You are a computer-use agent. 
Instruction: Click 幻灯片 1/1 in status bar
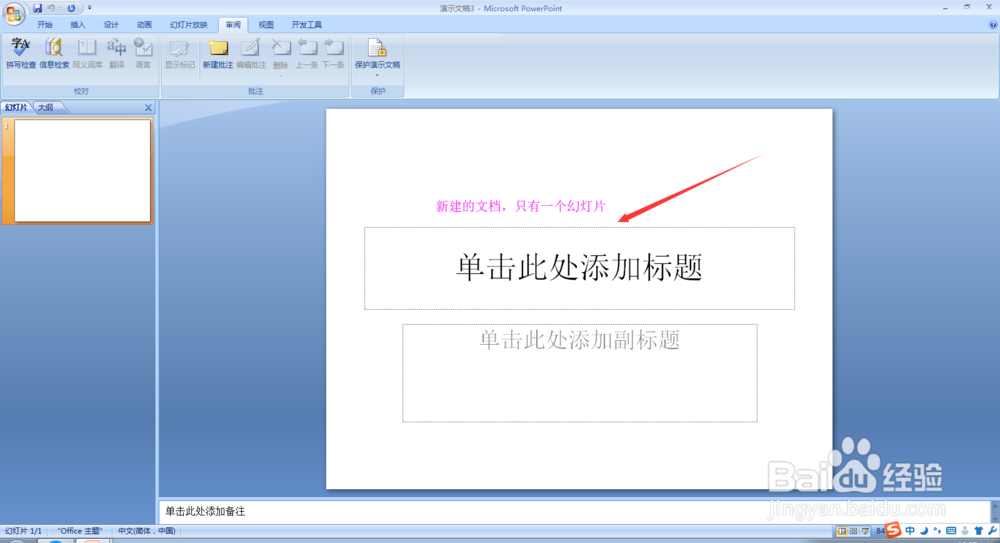click(23, 531)
